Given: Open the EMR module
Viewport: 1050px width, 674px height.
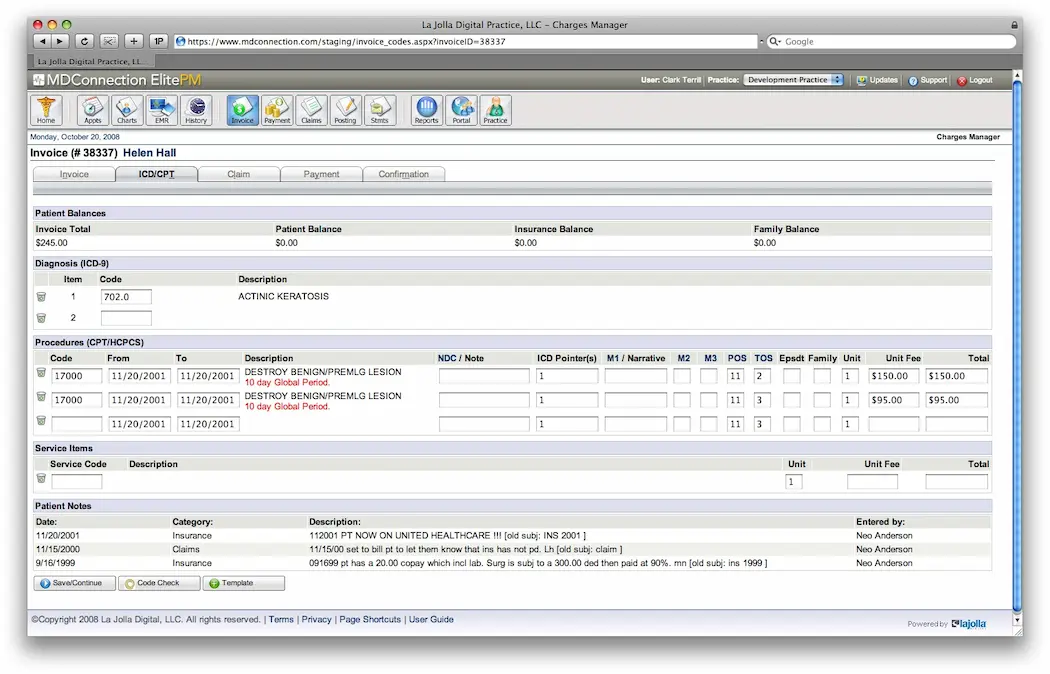Looking at the screenshot, I should tap(161, 110).
